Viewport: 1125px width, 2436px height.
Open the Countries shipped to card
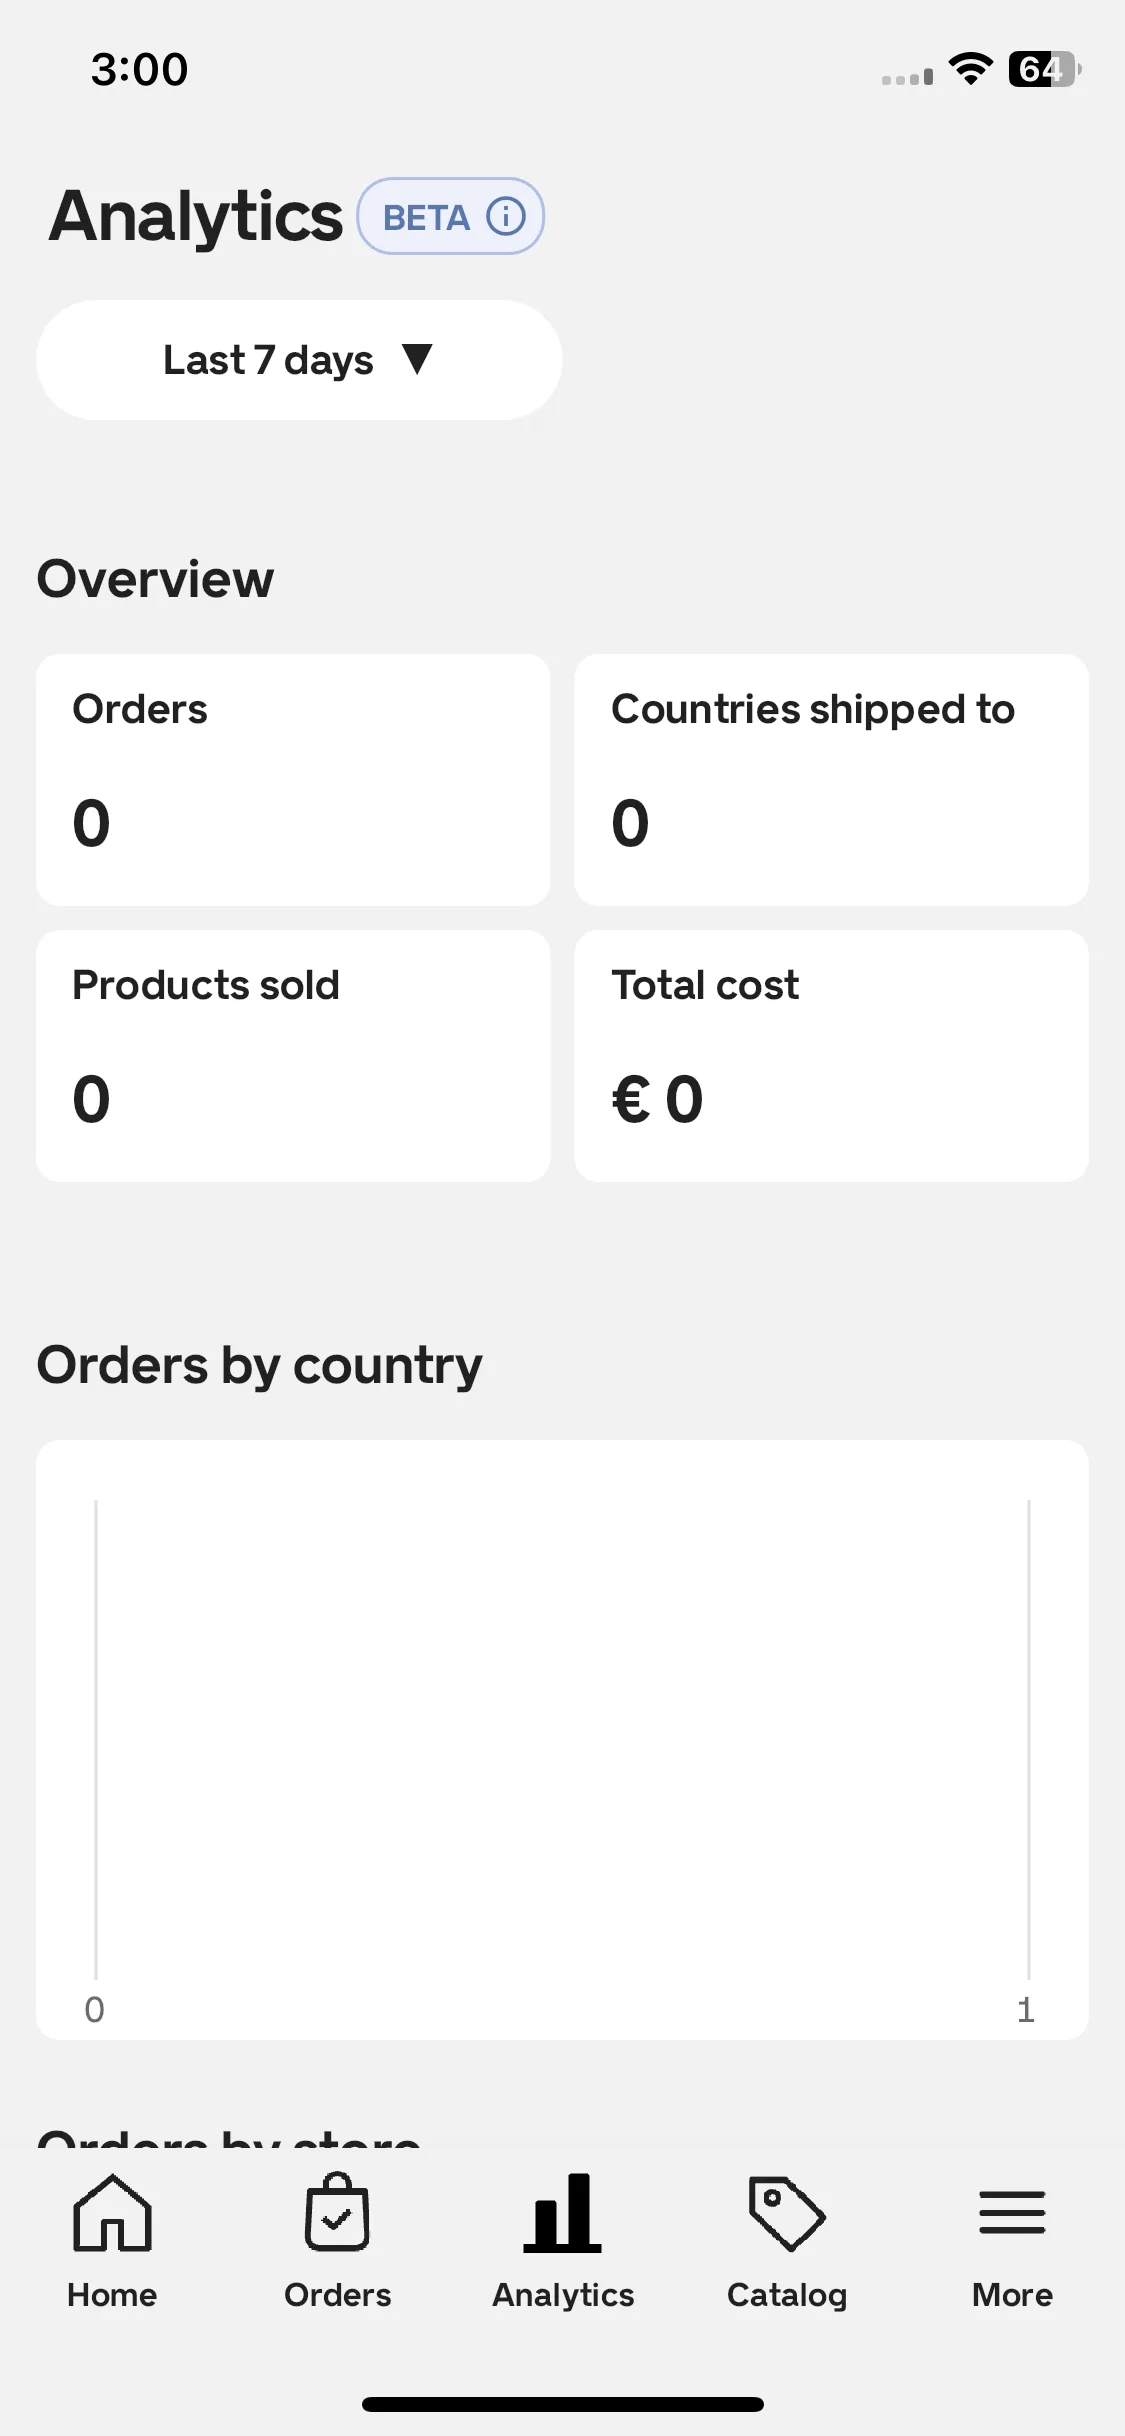832,780
